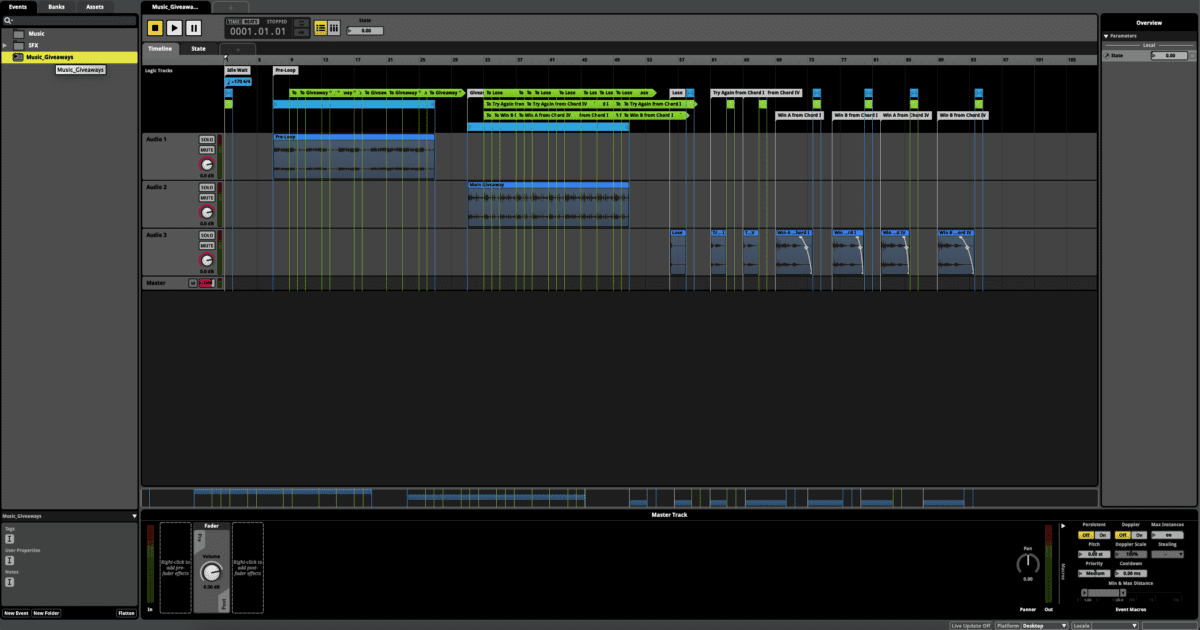Click the Pre-Loop marker on logic track

(285, 70)
